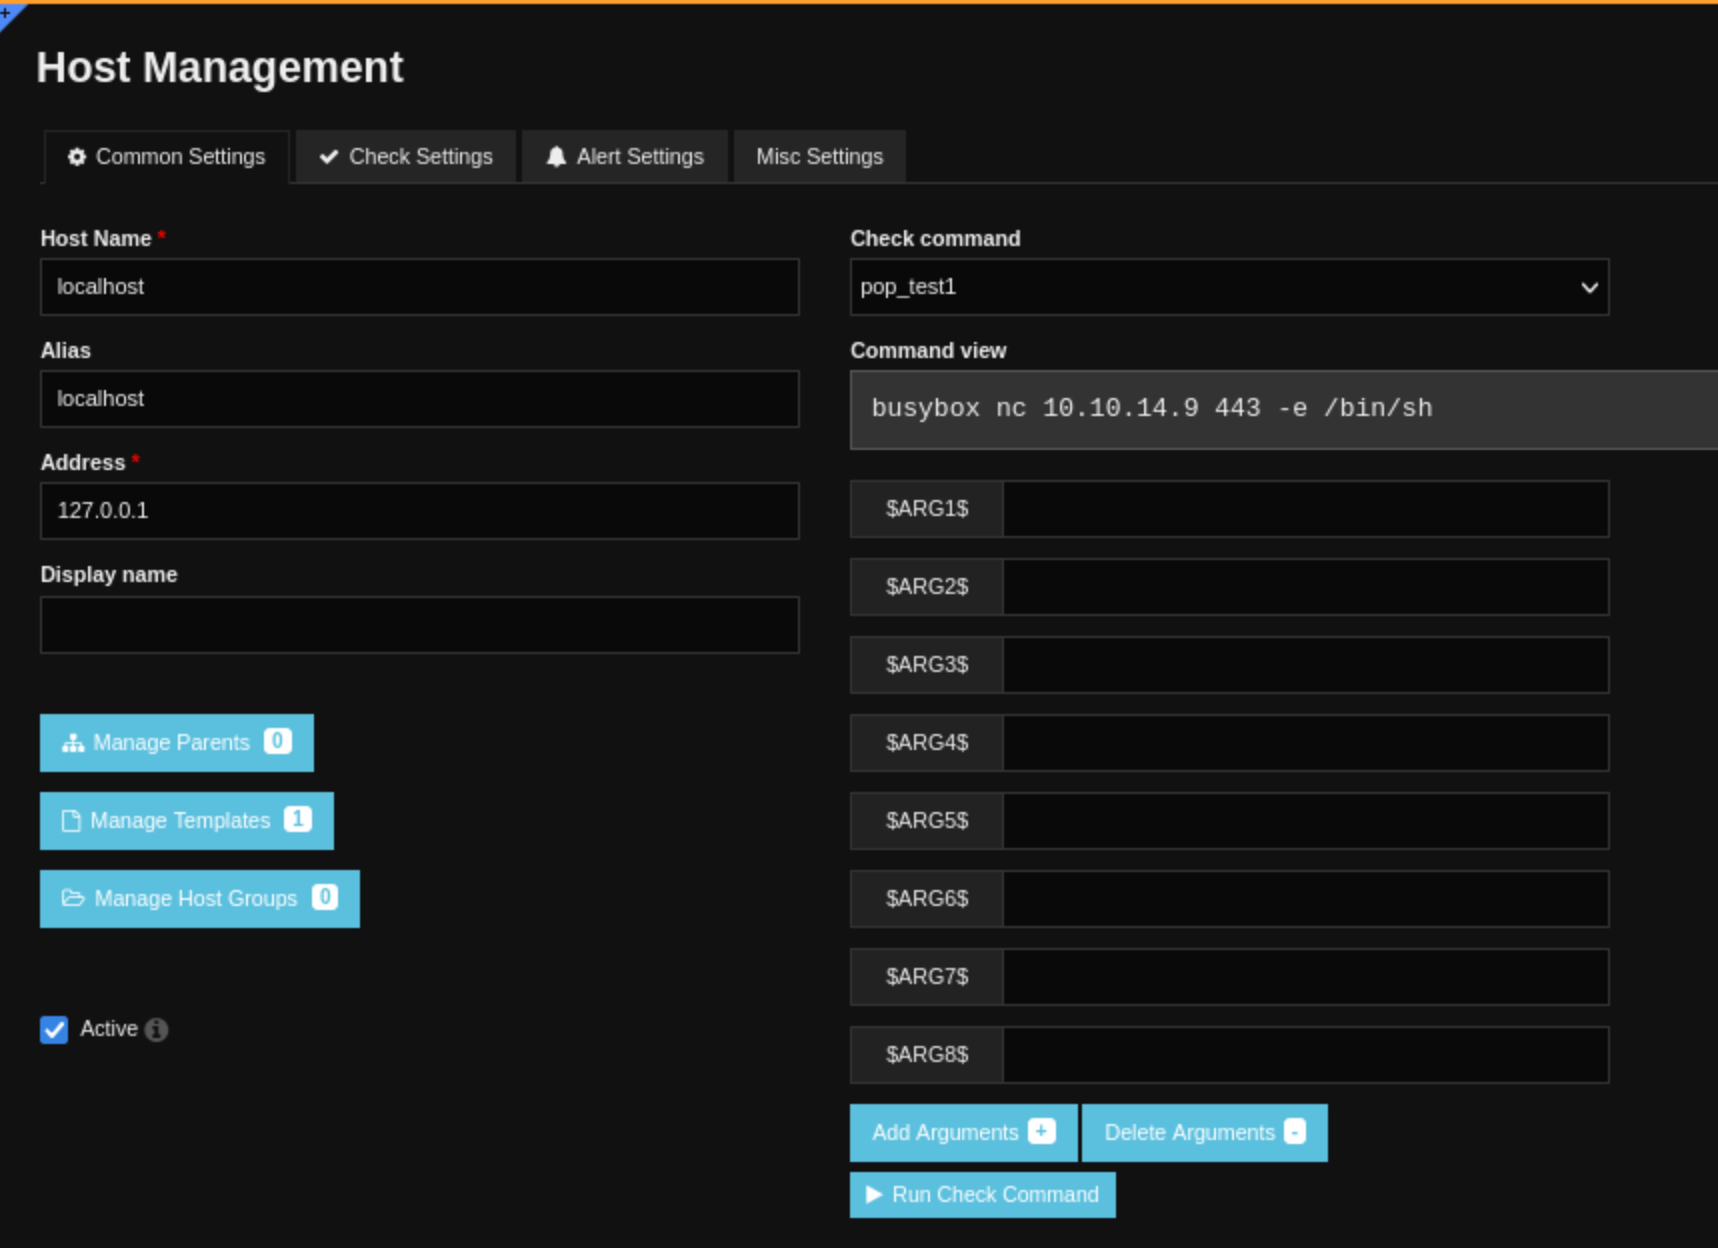Click the checkmark icon in Check Settings tab
Image resolution: width=1718 pixels, height=1248 pixels.
tap(329, 157)
